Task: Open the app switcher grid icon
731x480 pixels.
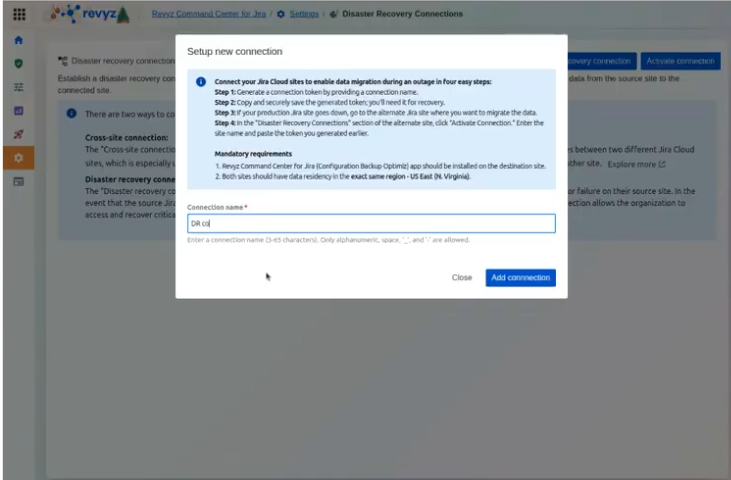Action: coord(19,15)
